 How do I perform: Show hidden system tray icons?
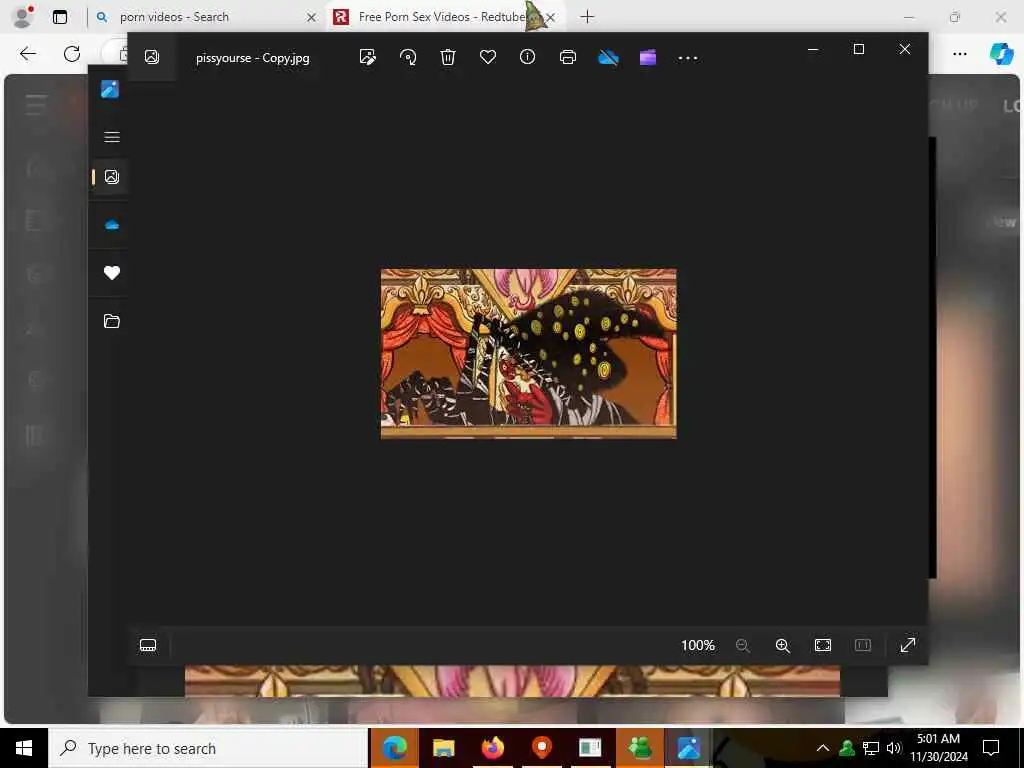[x=823, y=748]
